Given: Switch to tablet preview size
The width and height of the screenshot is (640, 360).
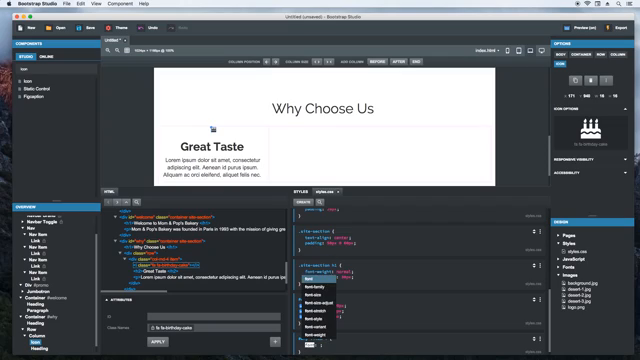Looking at the screenshot, I should click(519, 51).
